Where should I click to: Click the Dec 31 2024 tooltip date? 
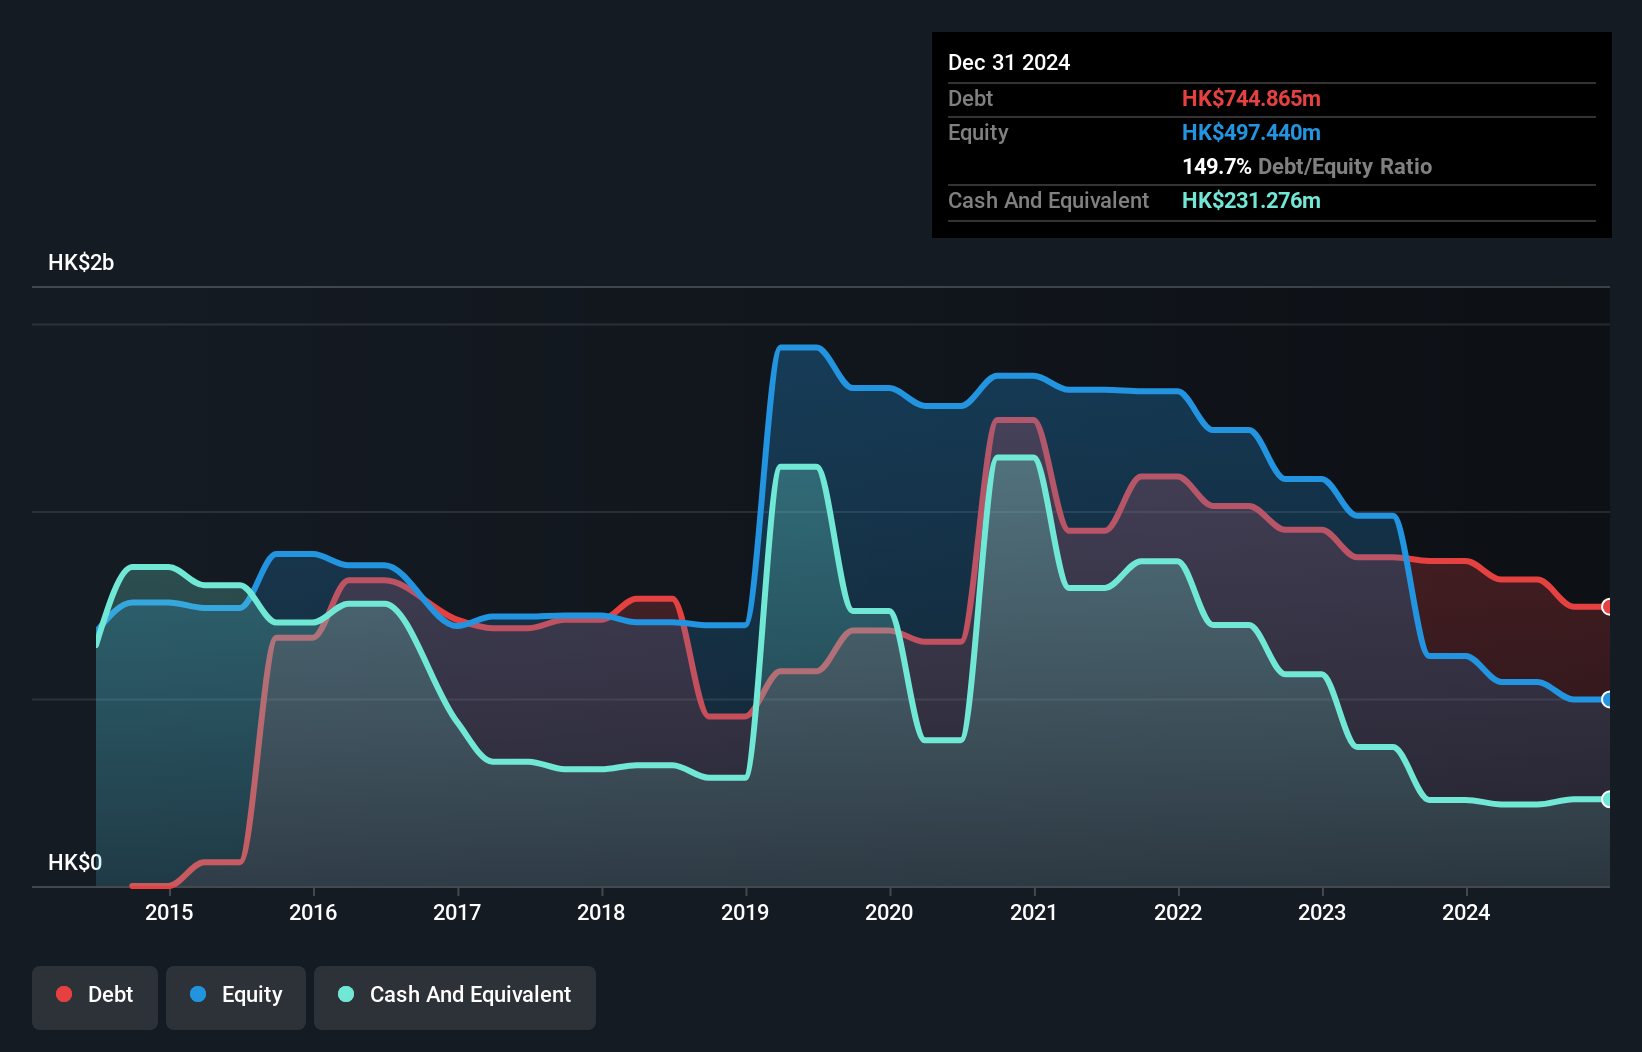(x=1009, y=63)
